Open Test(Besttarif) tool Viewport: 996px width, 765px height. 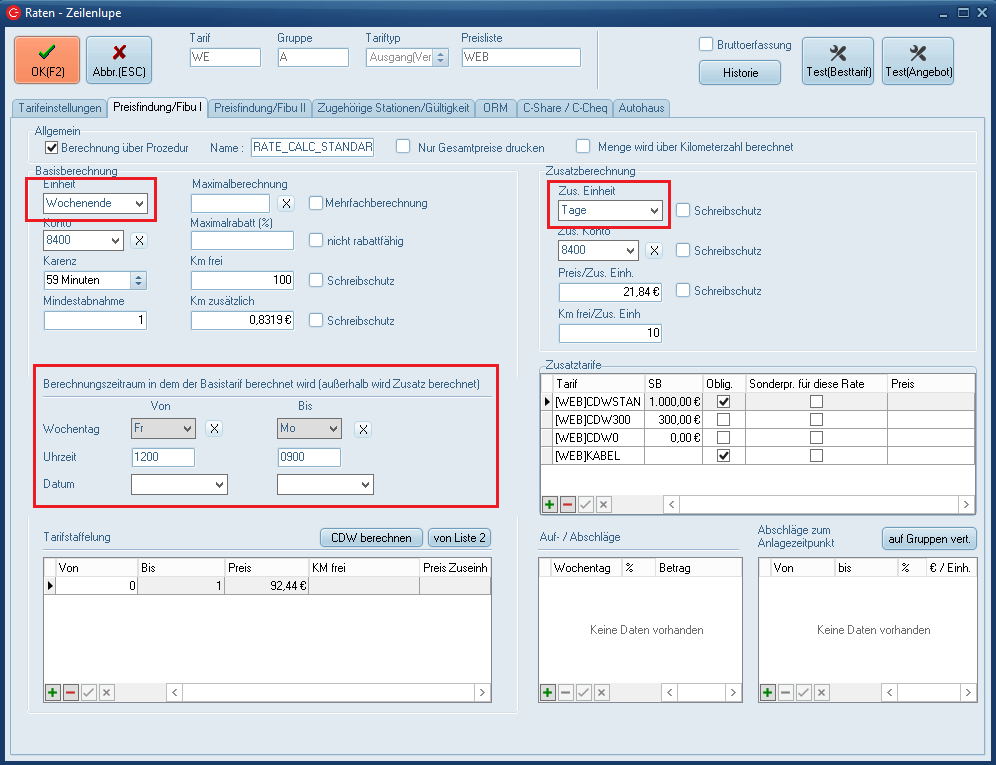coord(838,61)
